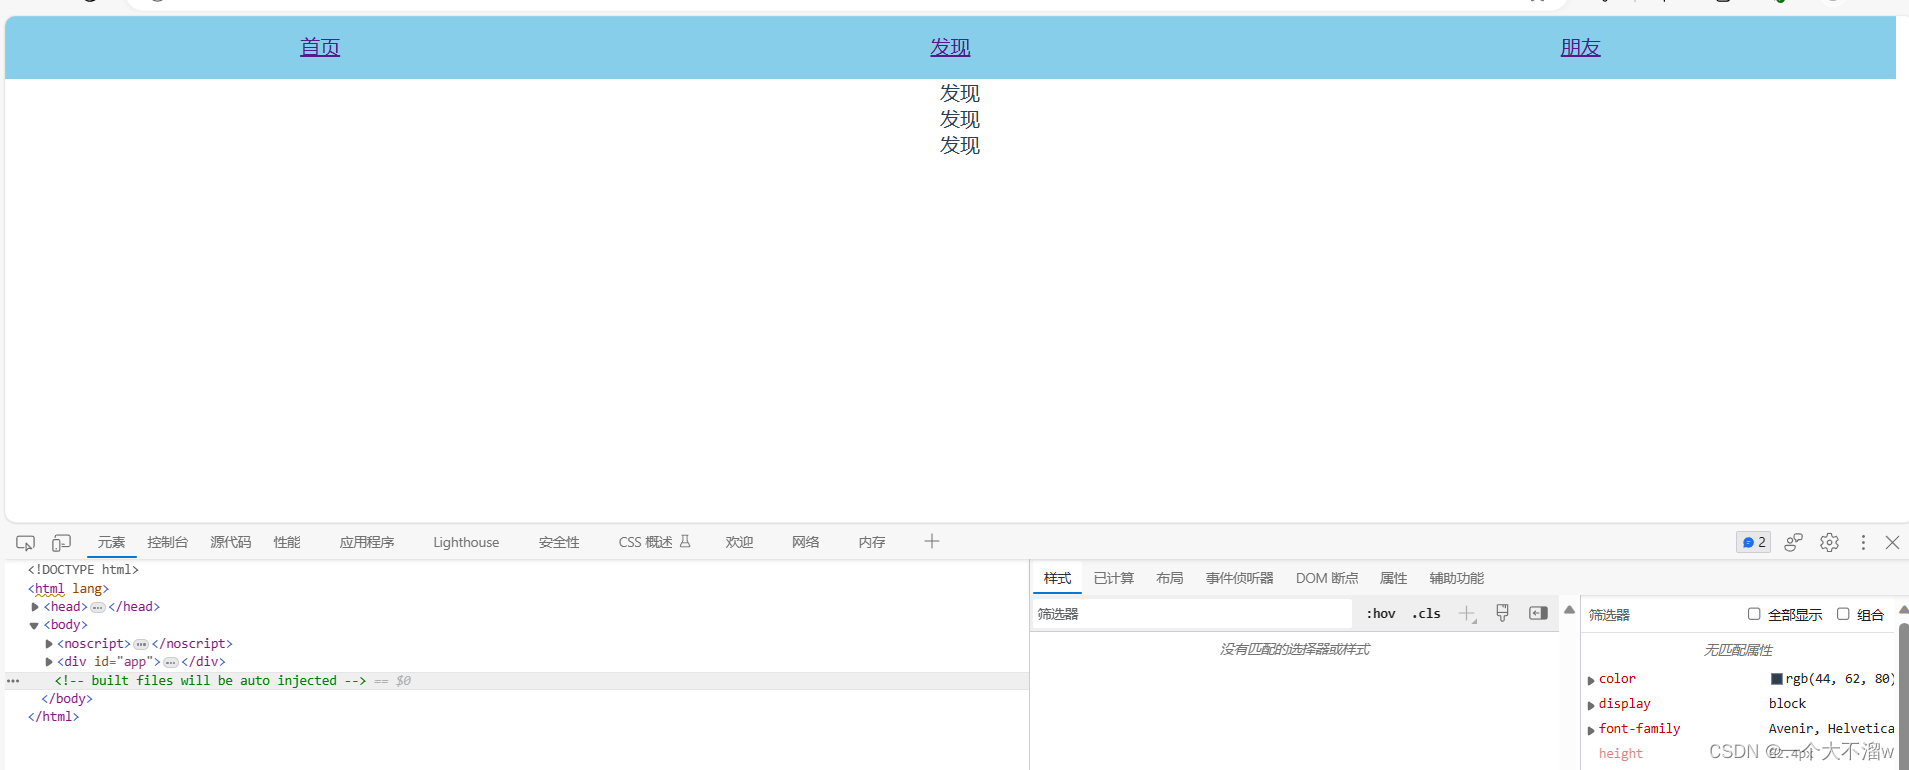Viewport: 1909px width, 770px height.
Task: Activate the inspect element picker icon
Action: click(26, 543)
